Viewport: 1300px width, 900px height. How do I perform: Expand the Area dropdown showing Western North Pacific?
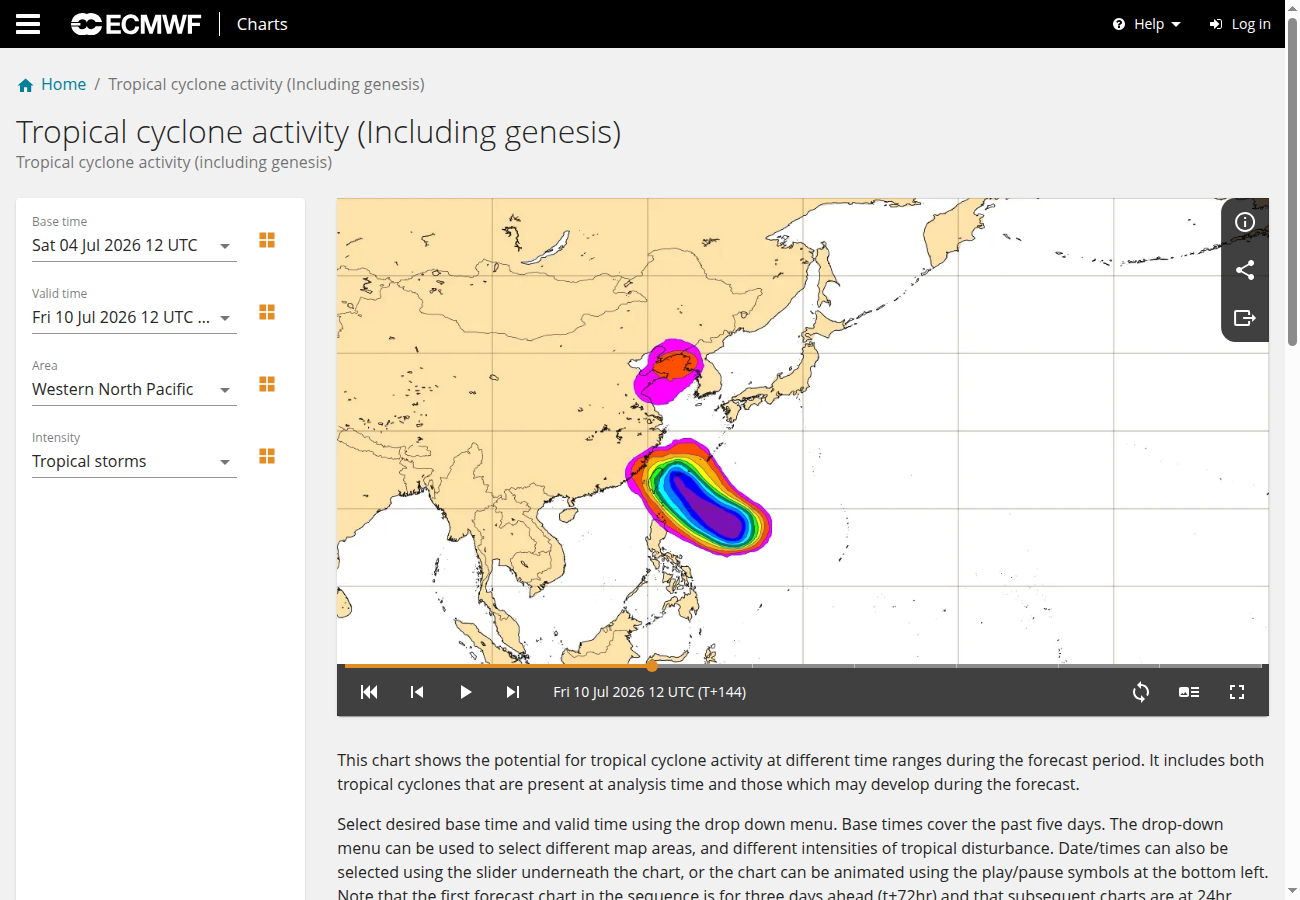point(134,389)
